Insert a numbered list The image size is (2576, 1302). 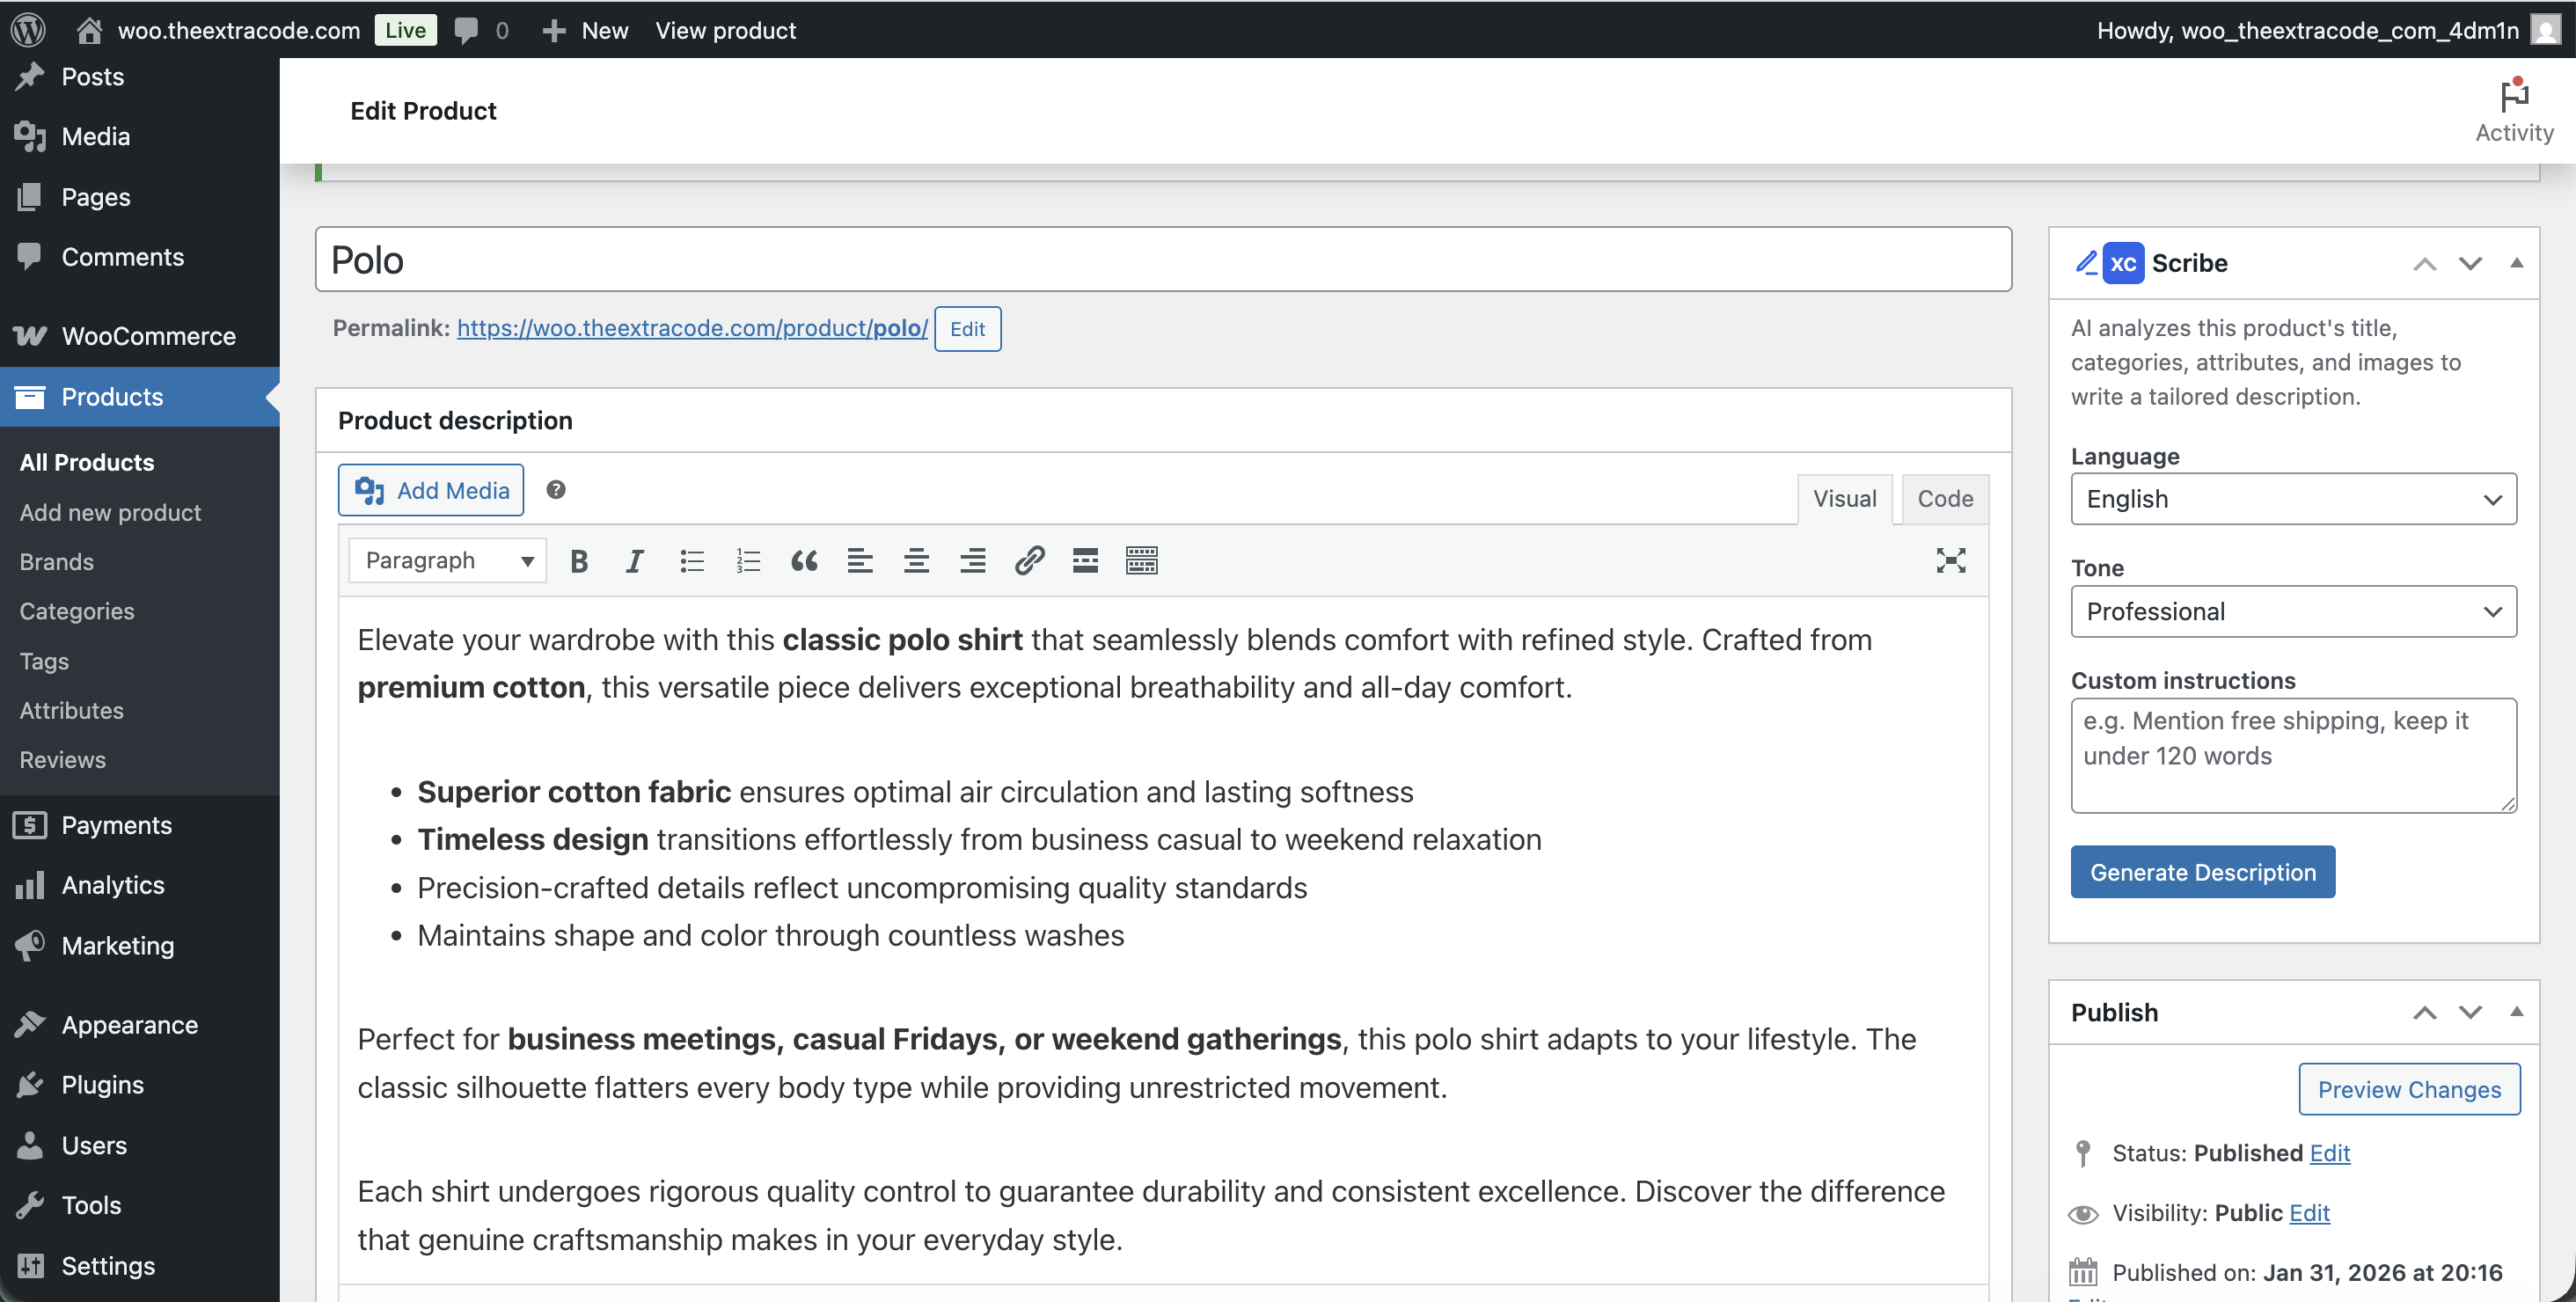[747, 560]
